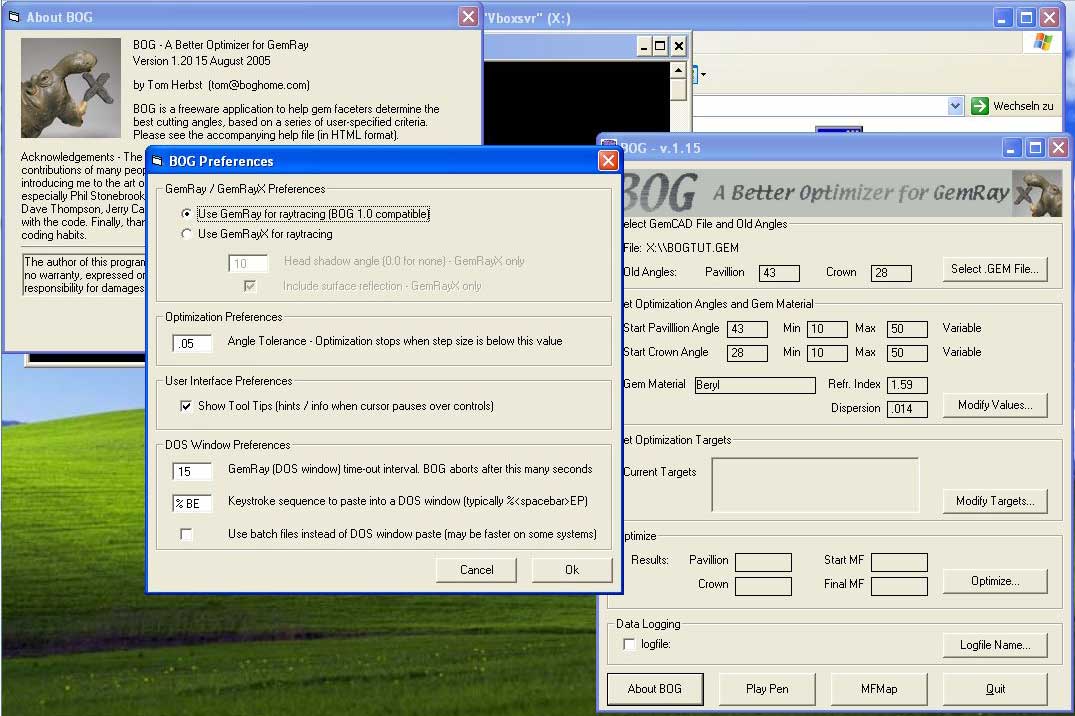Screen dimensions: 1075x716
Task: Click the Results Crown output field
Action: click(x=763, y=586)
